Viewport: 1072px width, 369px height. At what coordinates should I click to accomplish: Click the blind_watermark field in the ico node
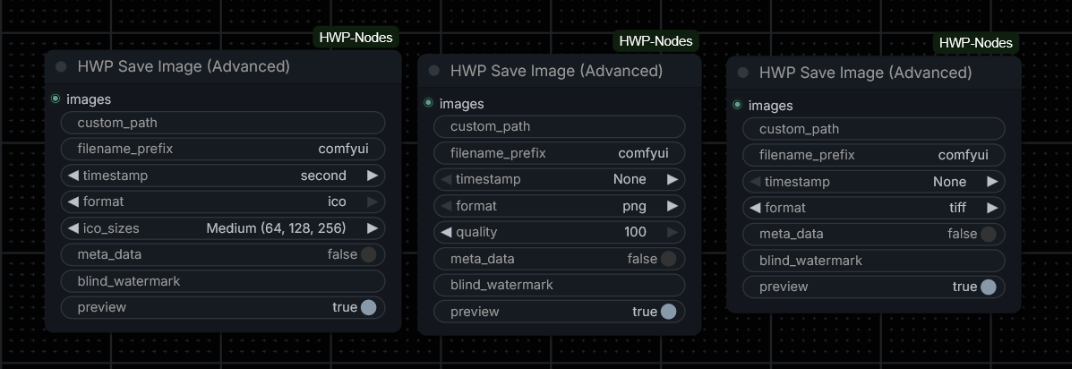(x=223, y=281)
